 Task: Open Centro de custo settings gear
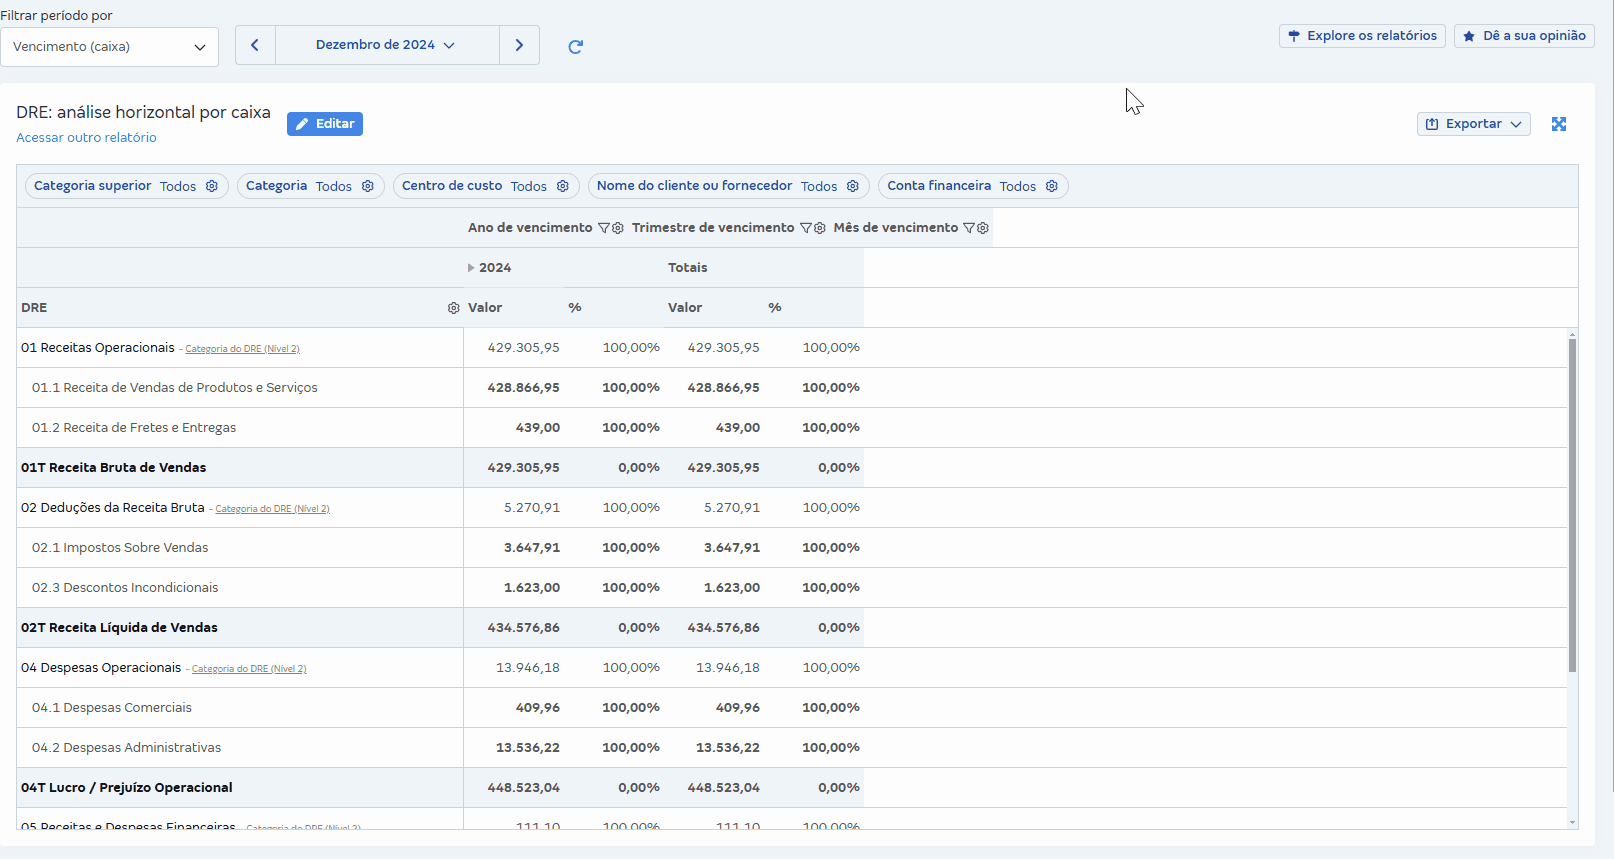click(563, 186)
